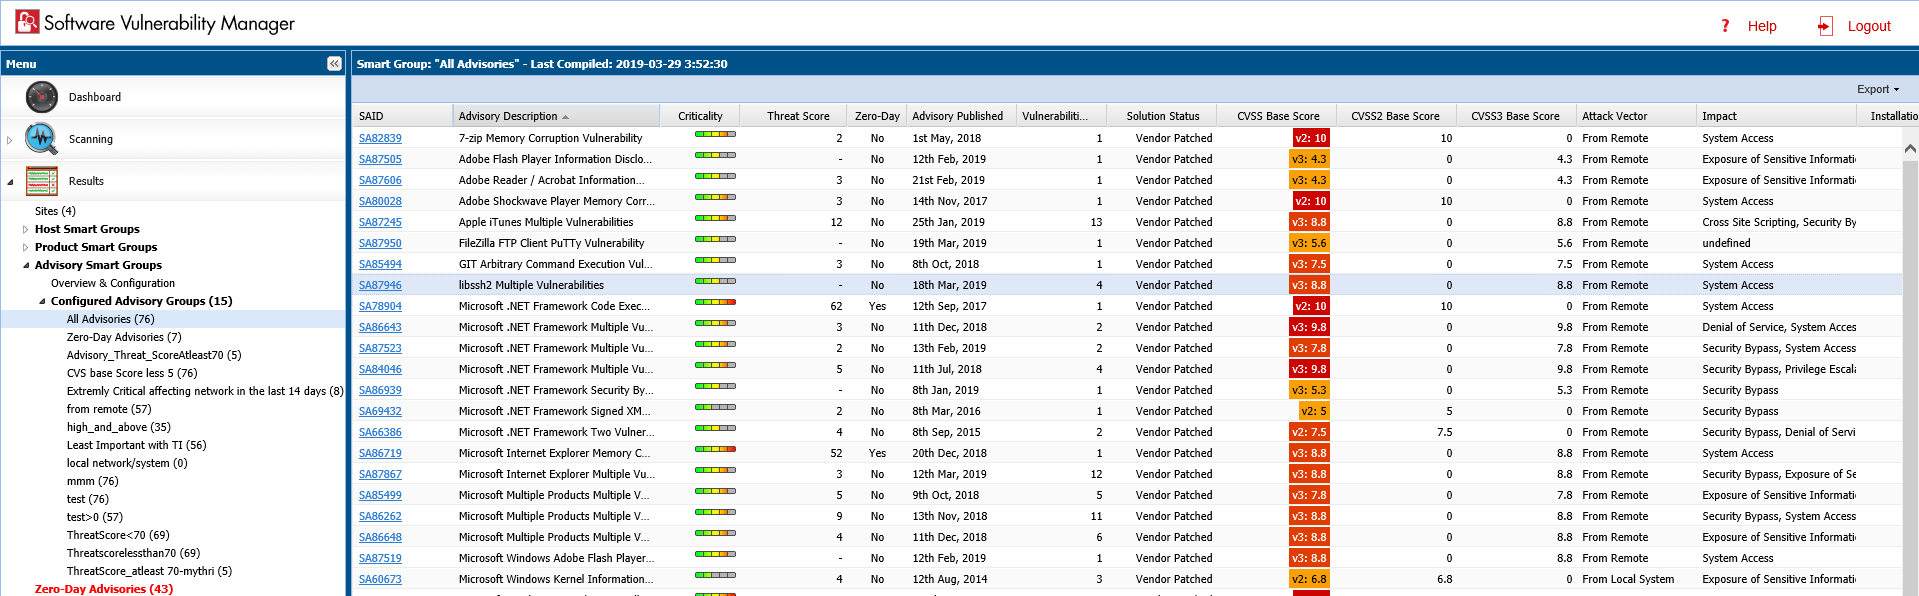Sort by CVSS Base Score column header
Screen dimensions: 1919x596
click(x=1277, y=116)
